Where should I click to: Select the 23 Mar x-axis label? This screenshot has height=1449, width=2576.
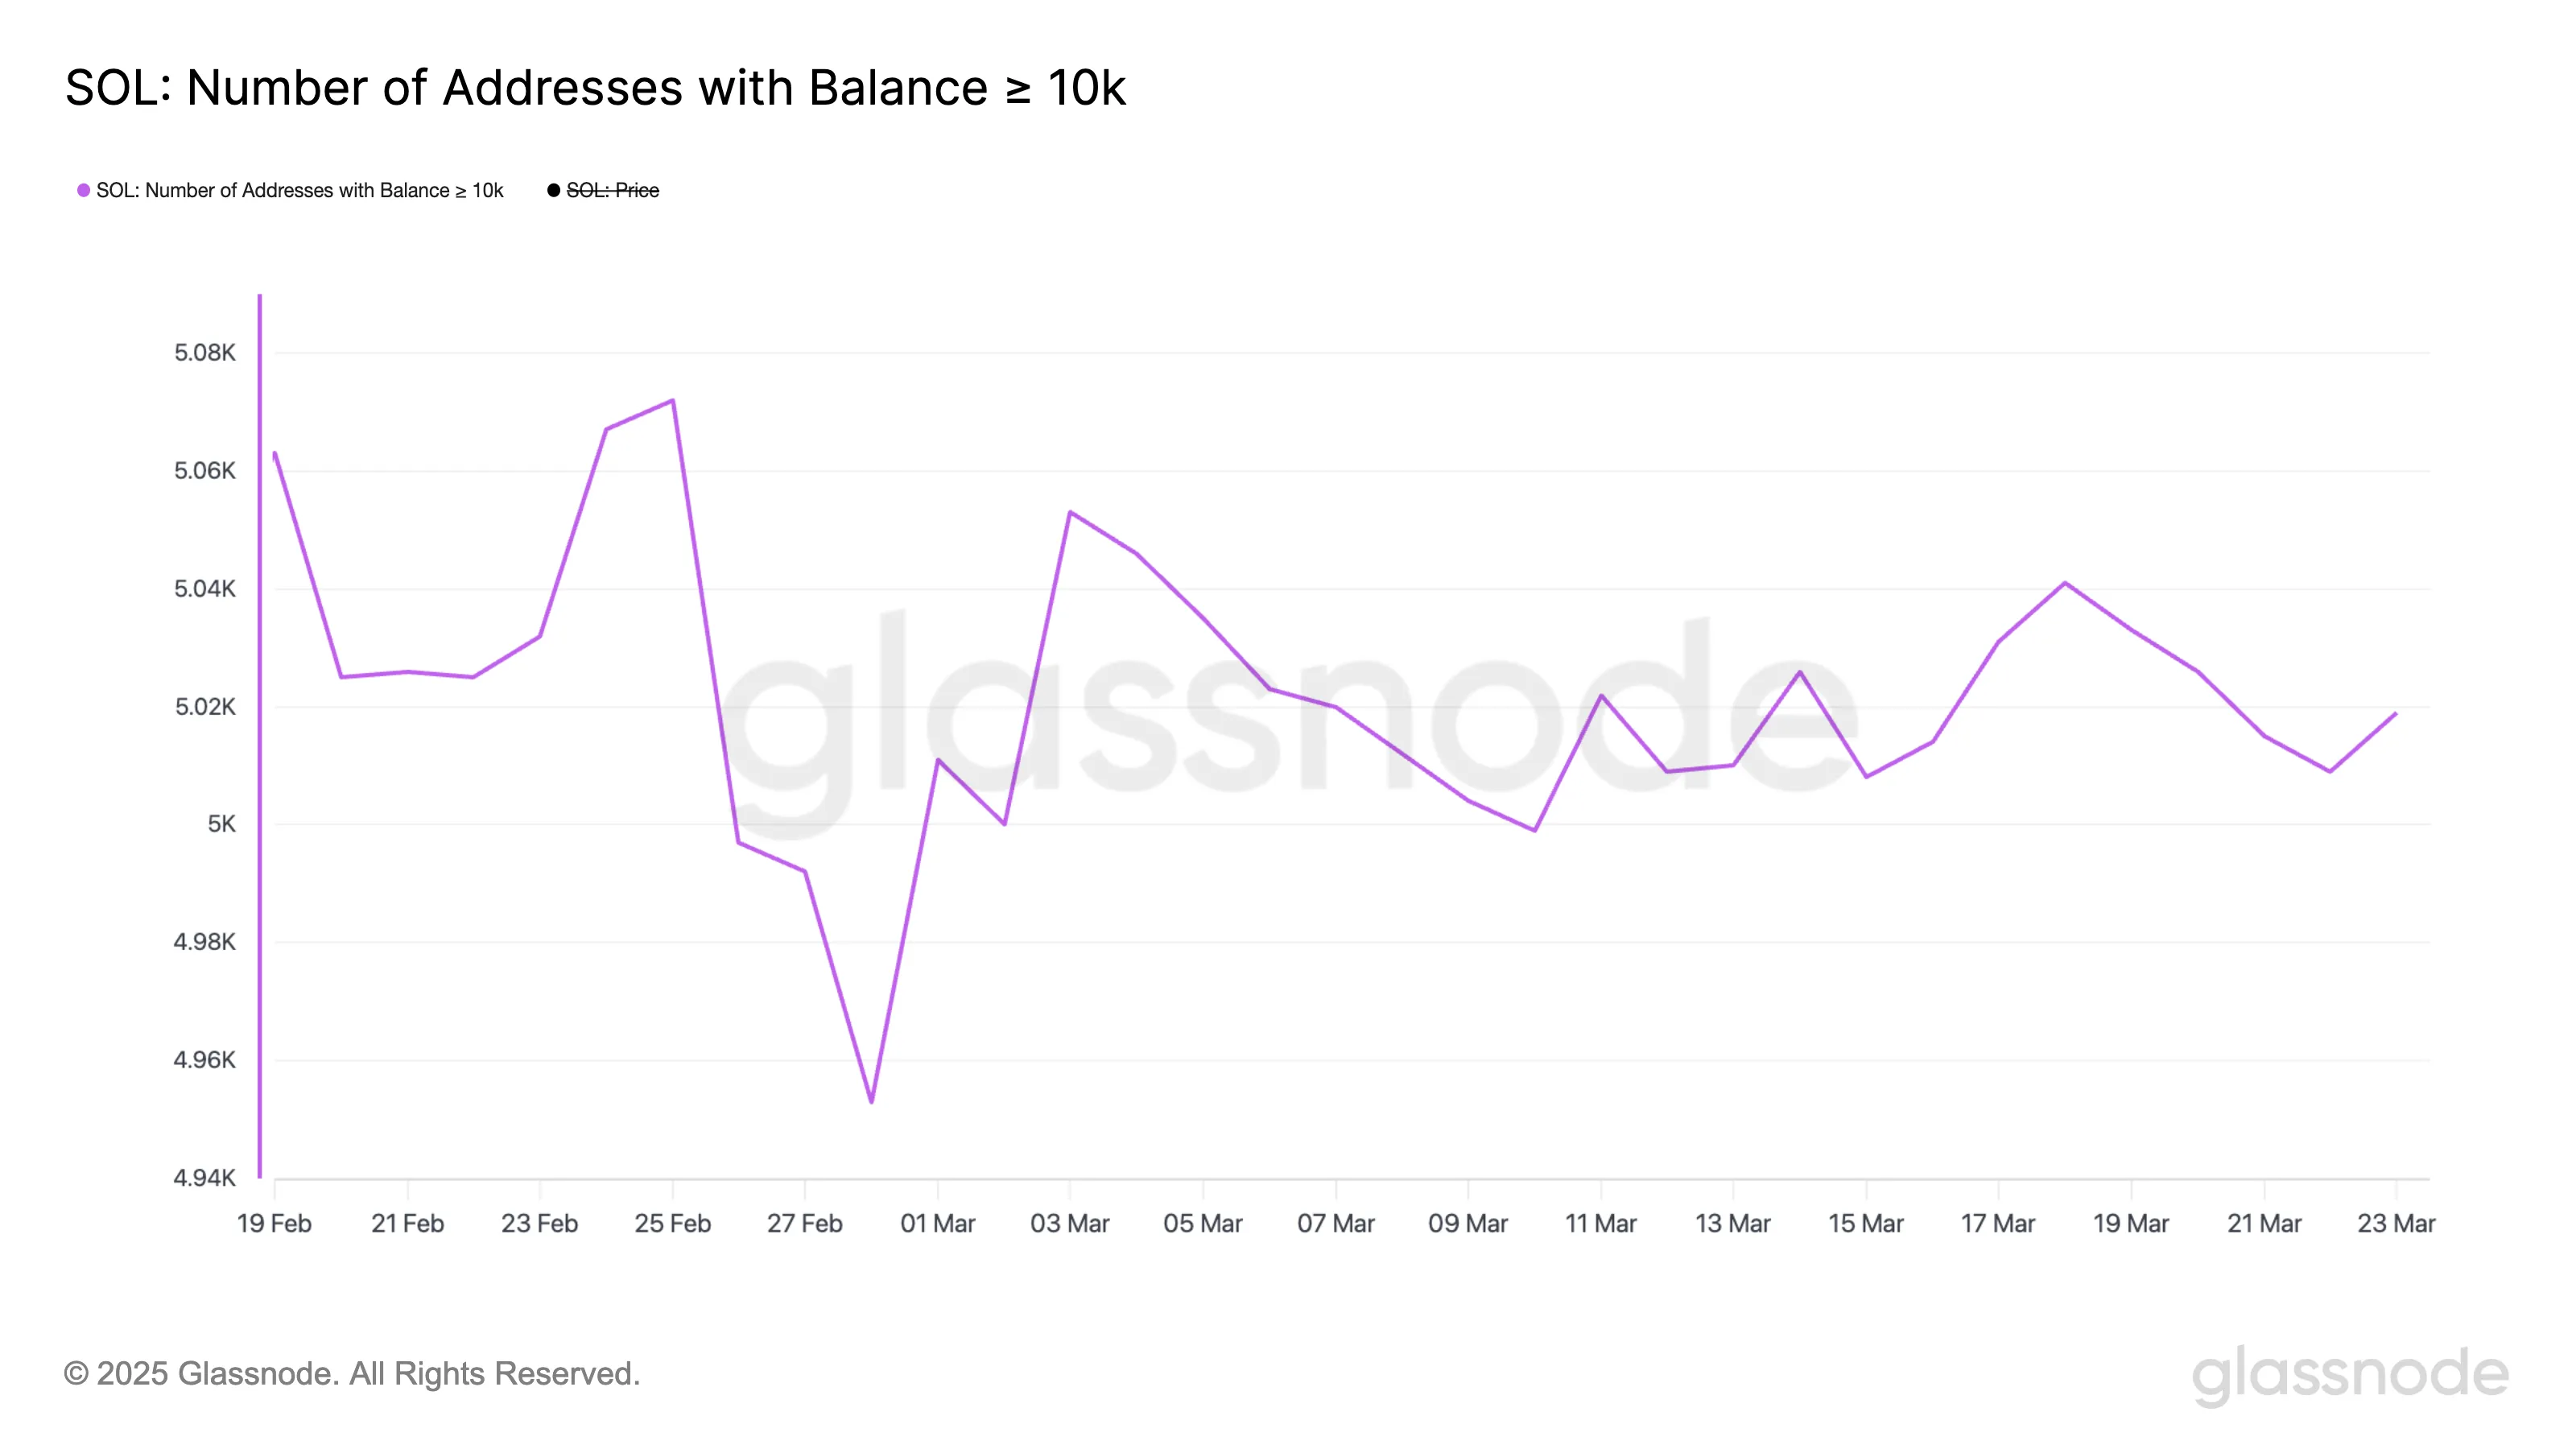coord(2396,1223)
